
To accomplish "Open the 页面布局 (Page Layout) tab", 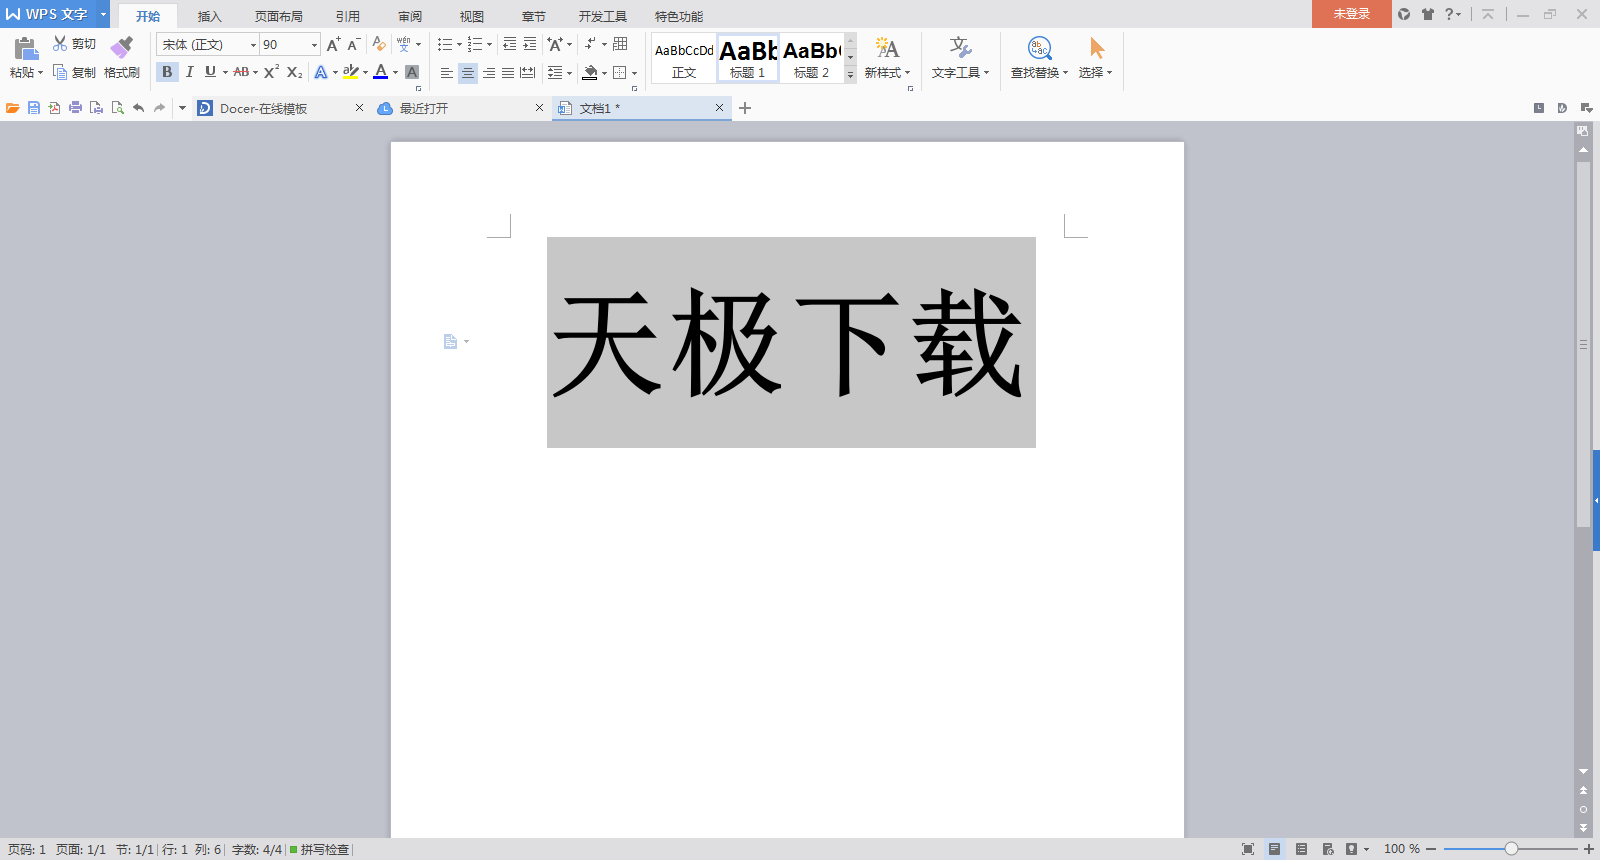I will pyautogui.click(x=278, y=16).
